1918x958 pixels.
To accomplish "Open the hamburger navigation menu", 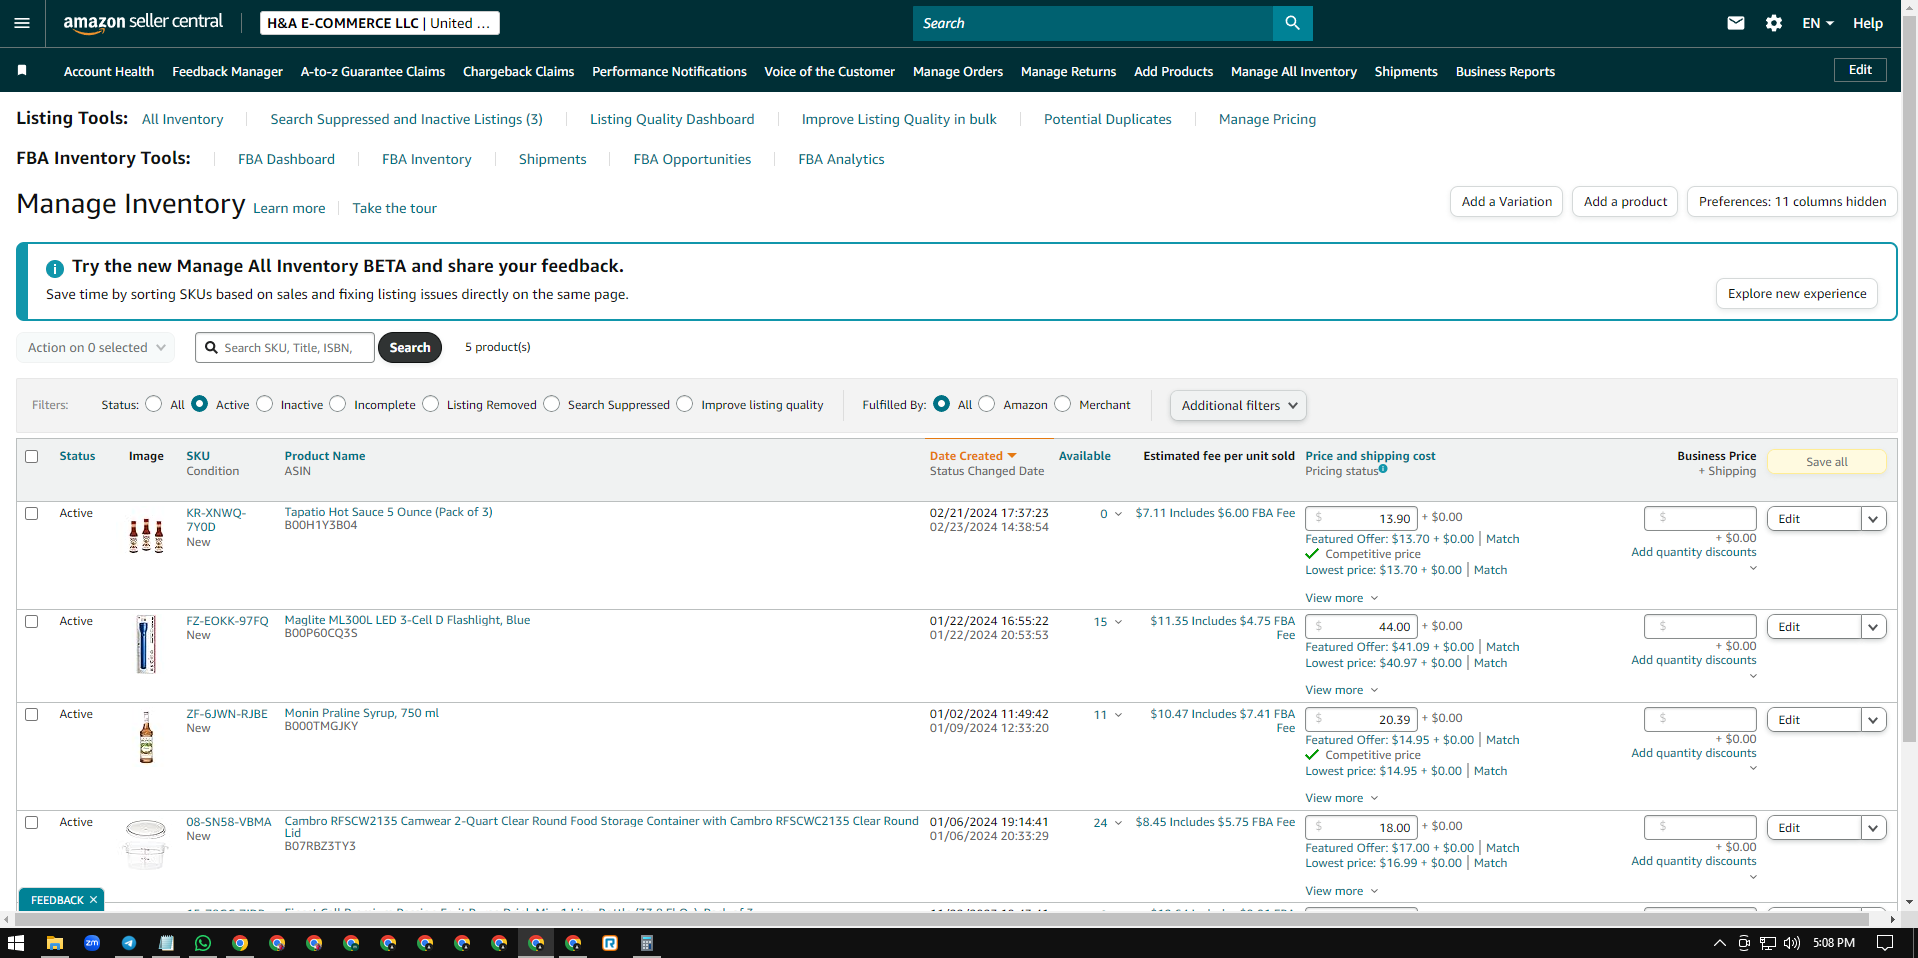I will pos(22,23).
